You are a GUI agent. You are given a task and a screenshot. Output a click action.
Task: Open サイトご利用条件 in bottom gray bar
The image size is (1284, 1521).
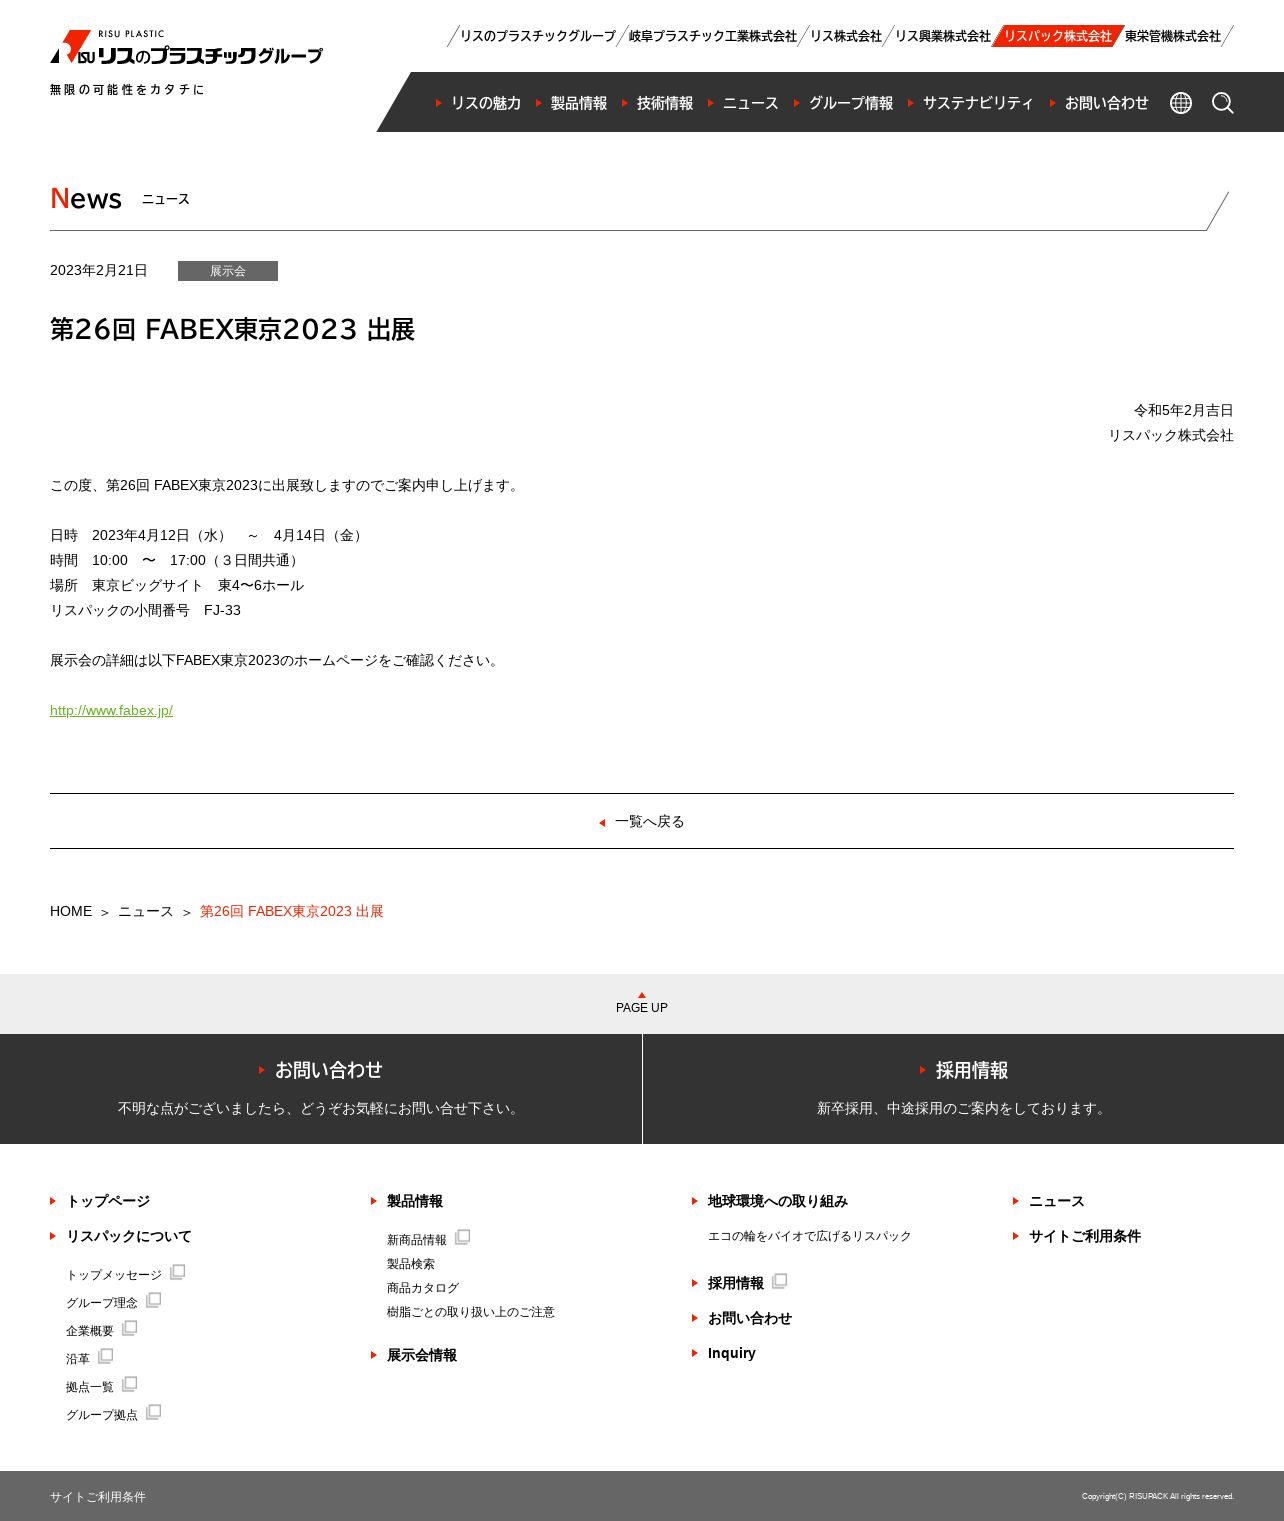coord(98,1497)
